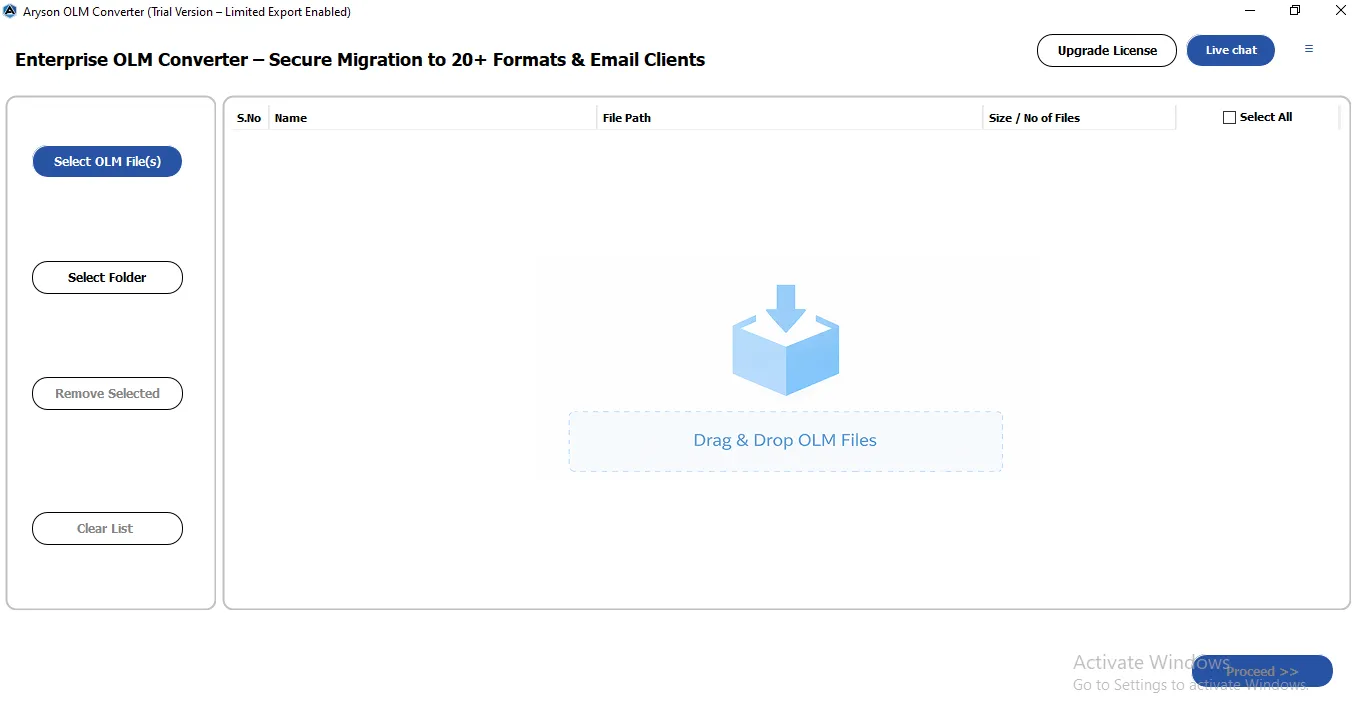Screen dimensions: 1366x728
Task: Click the blue box download icon
Action: point(785,340)
